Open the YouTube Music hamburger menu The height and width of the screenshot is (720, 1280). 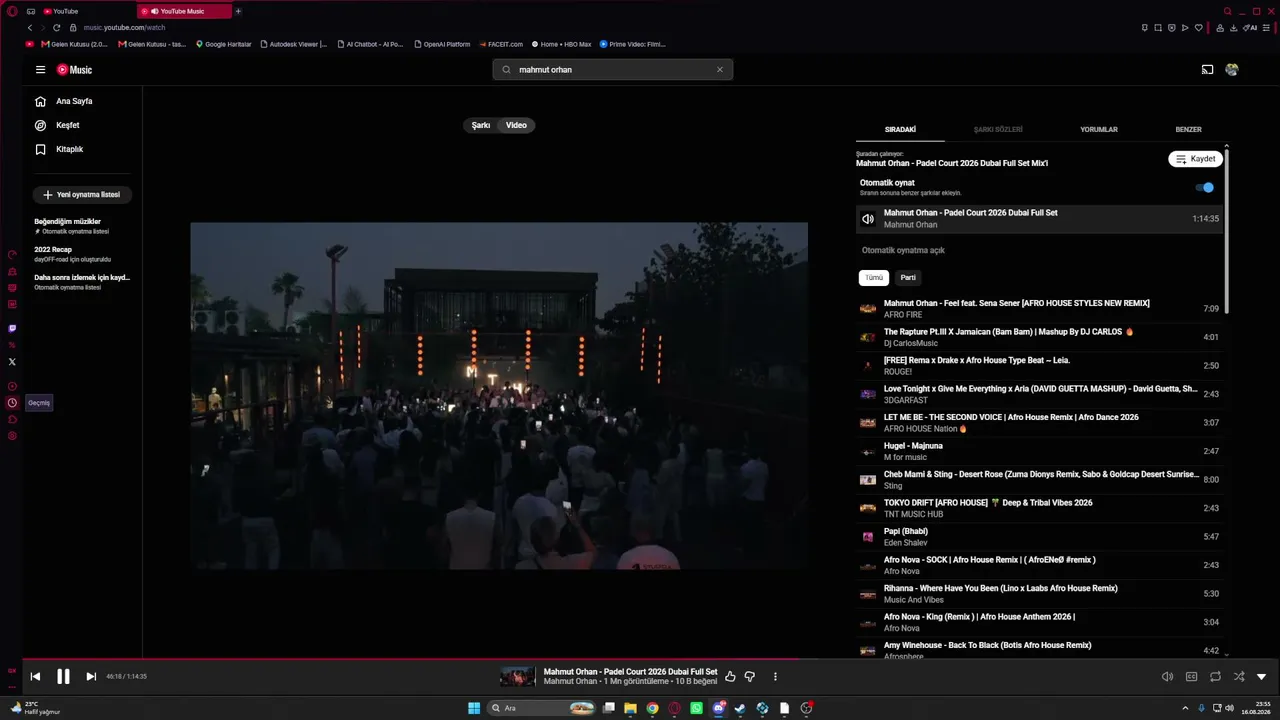(40, 70)
